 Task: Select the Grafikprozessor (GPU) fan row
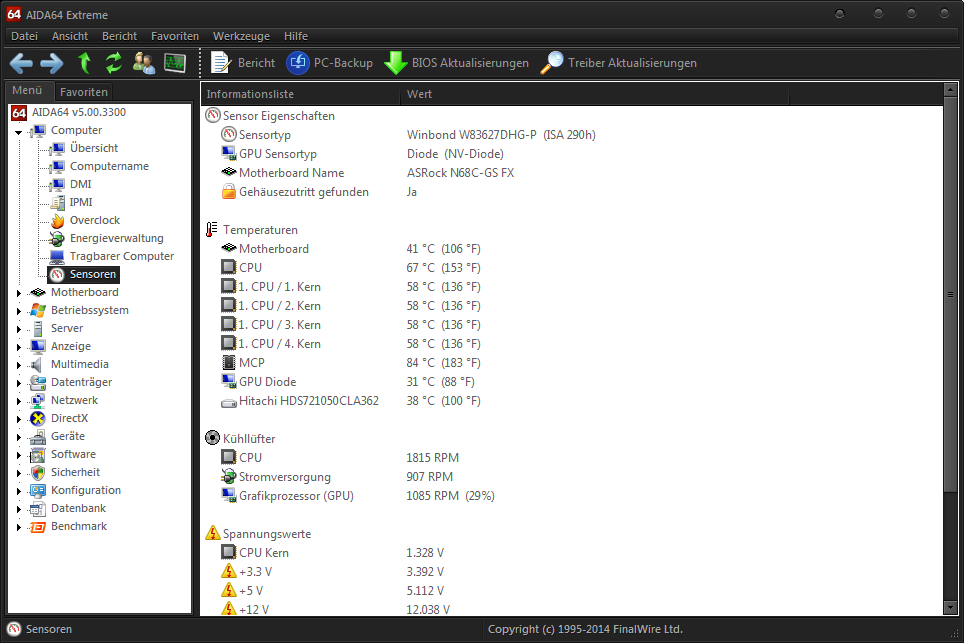coord(572,495)
